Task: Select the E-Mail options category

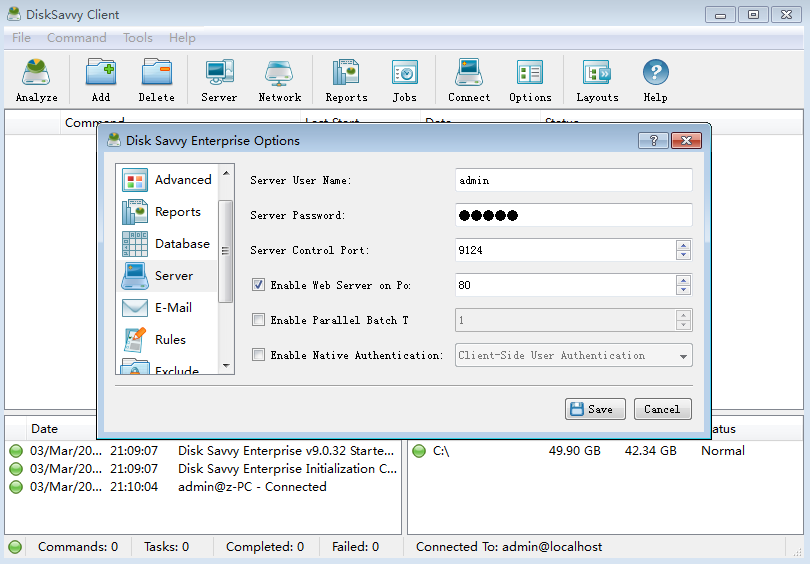Action: pyautogui.click(x=167, y=308)
